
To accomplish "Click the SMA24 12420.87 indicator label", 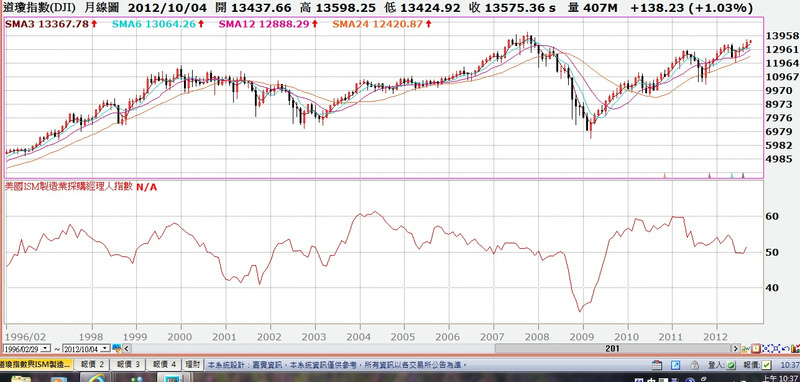I will pos(383,24).
